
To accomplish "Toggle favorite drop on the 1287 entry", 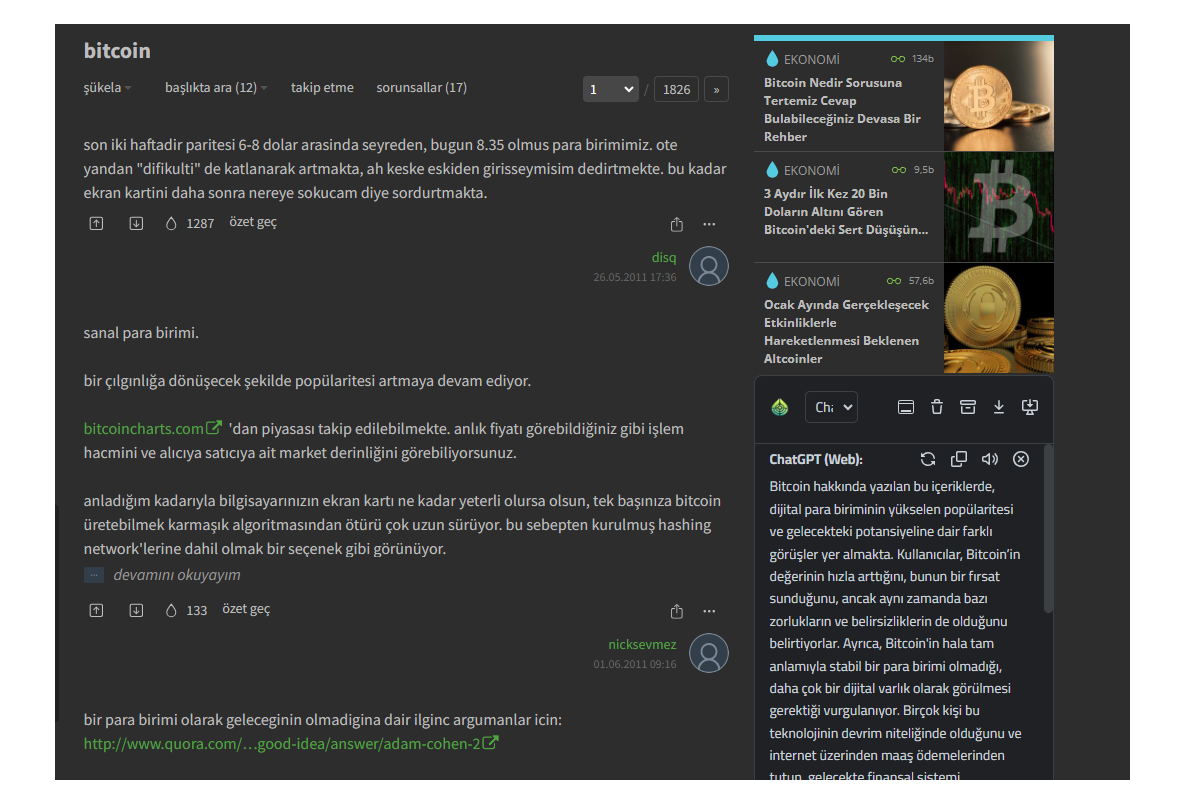I will 171,224.
